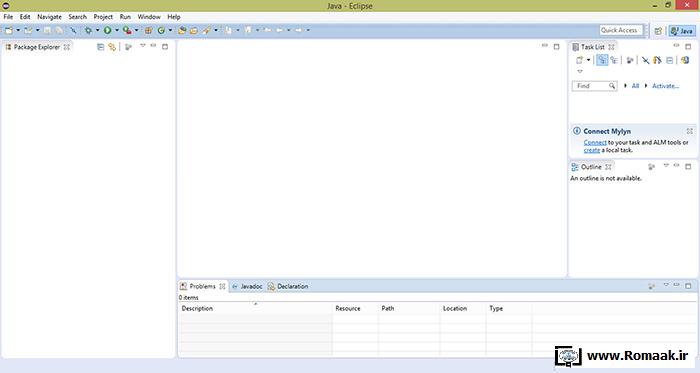Open the Project menu
Viewport: 700px width, 373px height.
[103, 17]
